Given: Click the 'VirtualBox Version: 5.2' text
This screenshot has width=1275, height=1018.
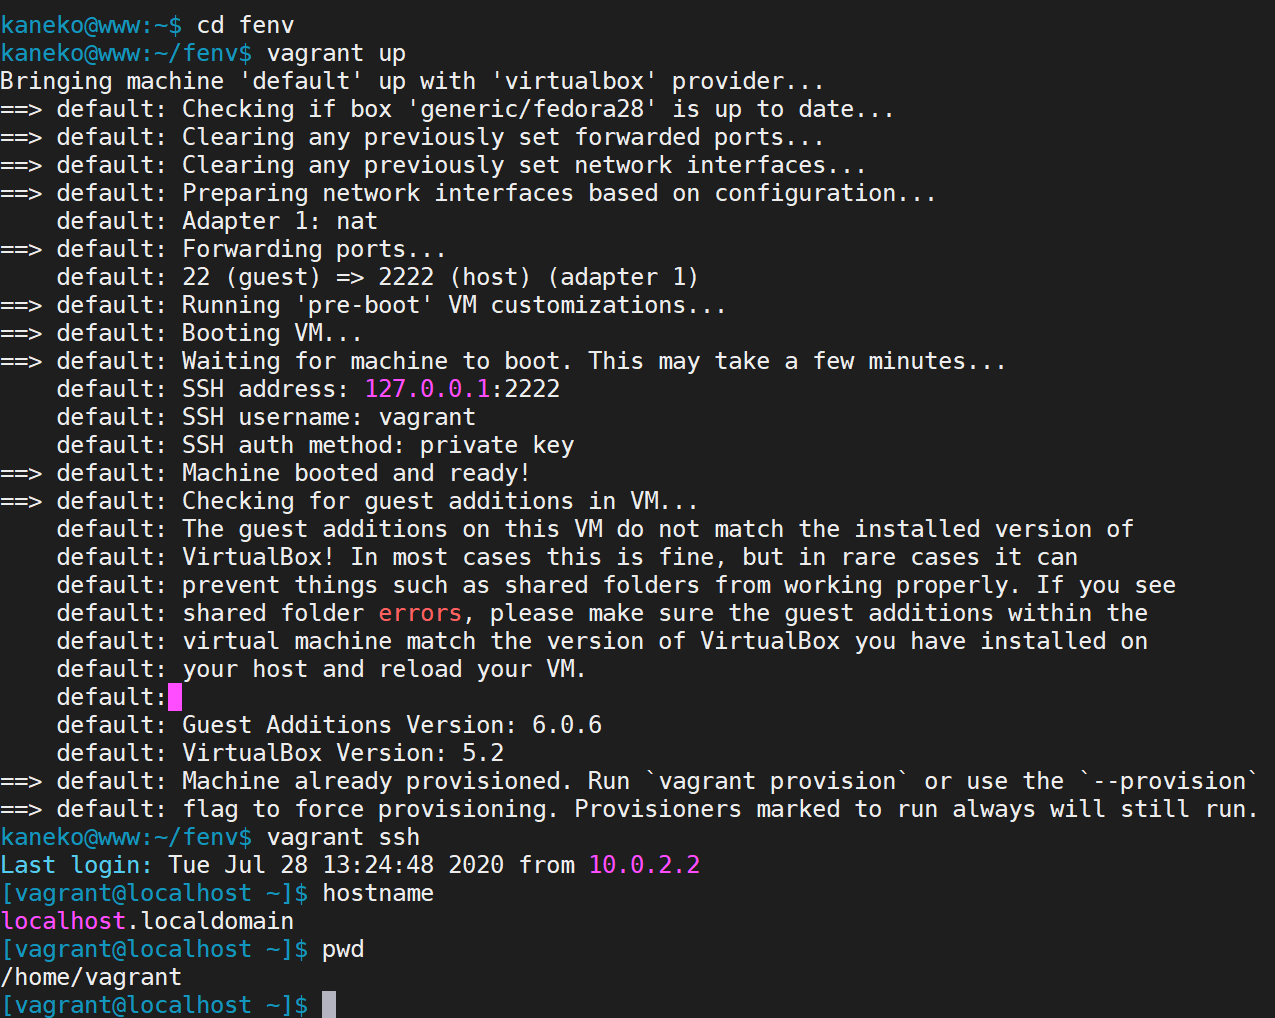Looking at the screenshot, I should click(343, 753).
